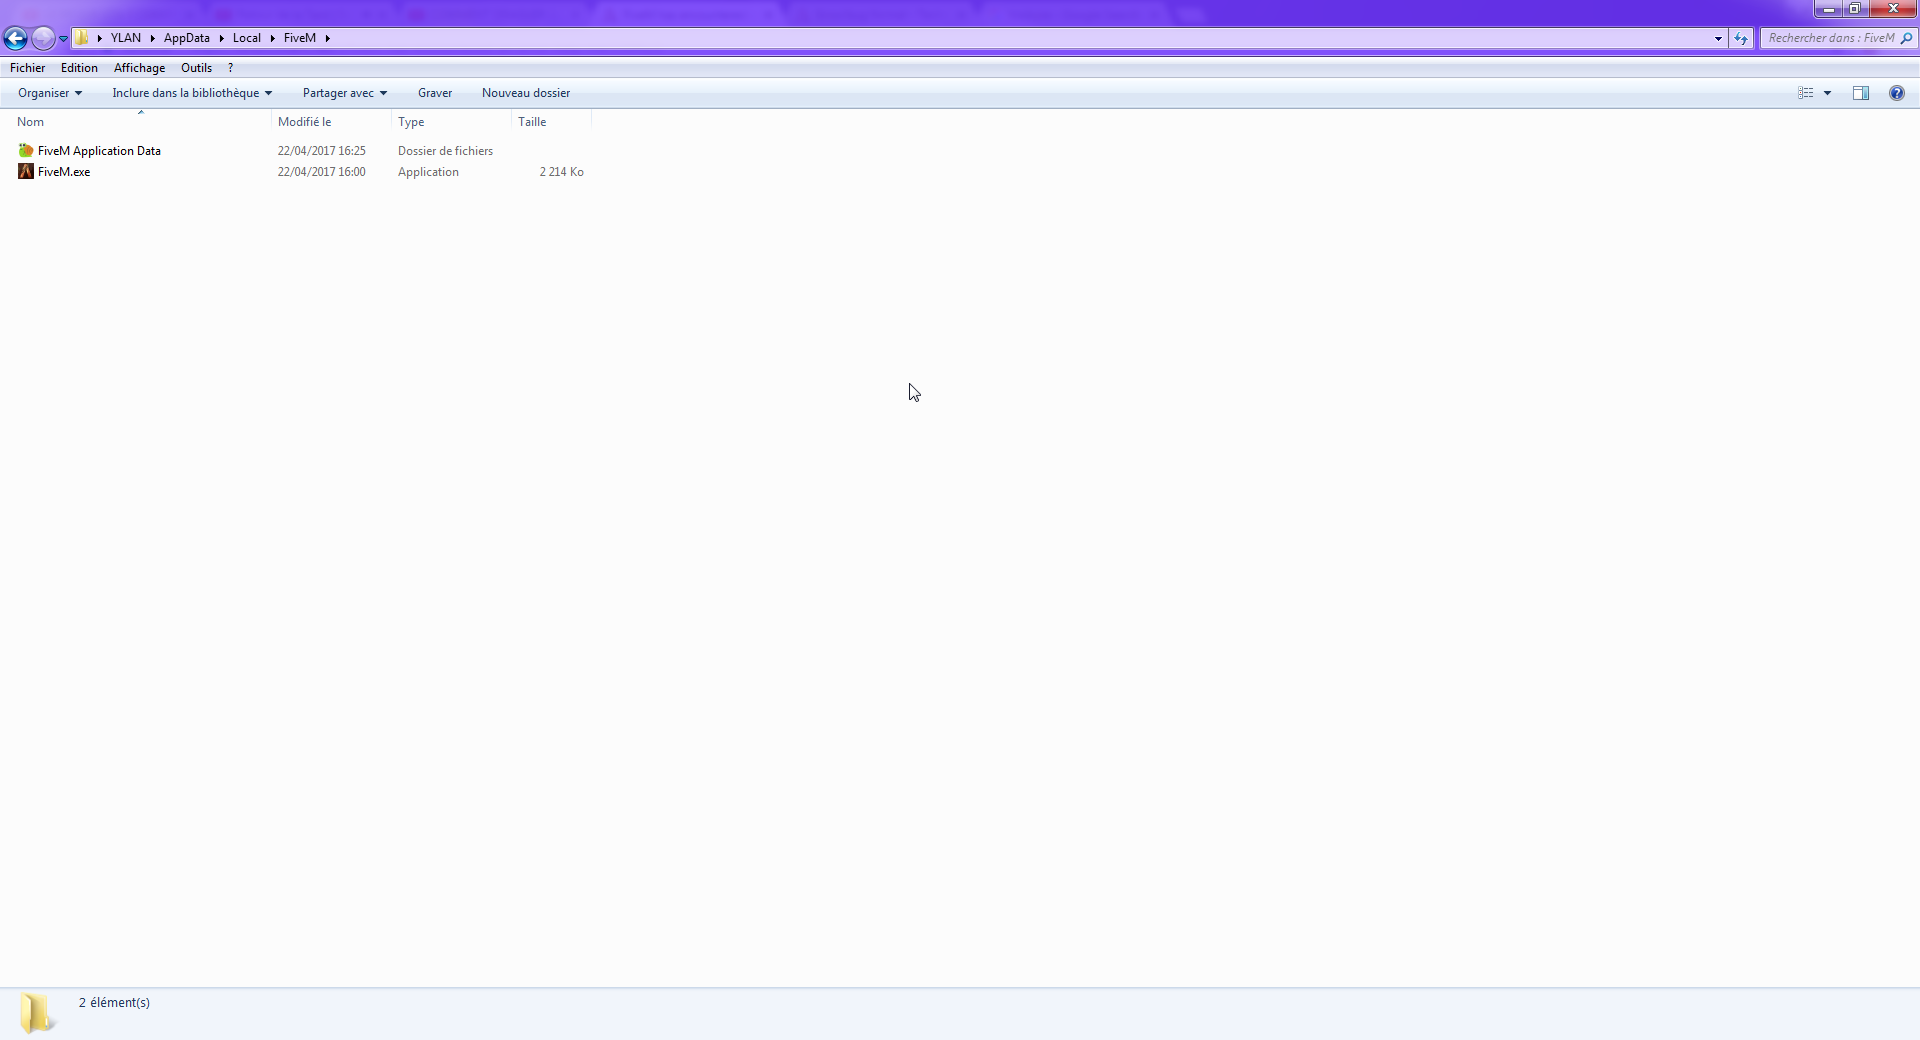Open the ? help menu
Image resolution: width=1920 pixels, height=1040 pixels.
230,68
